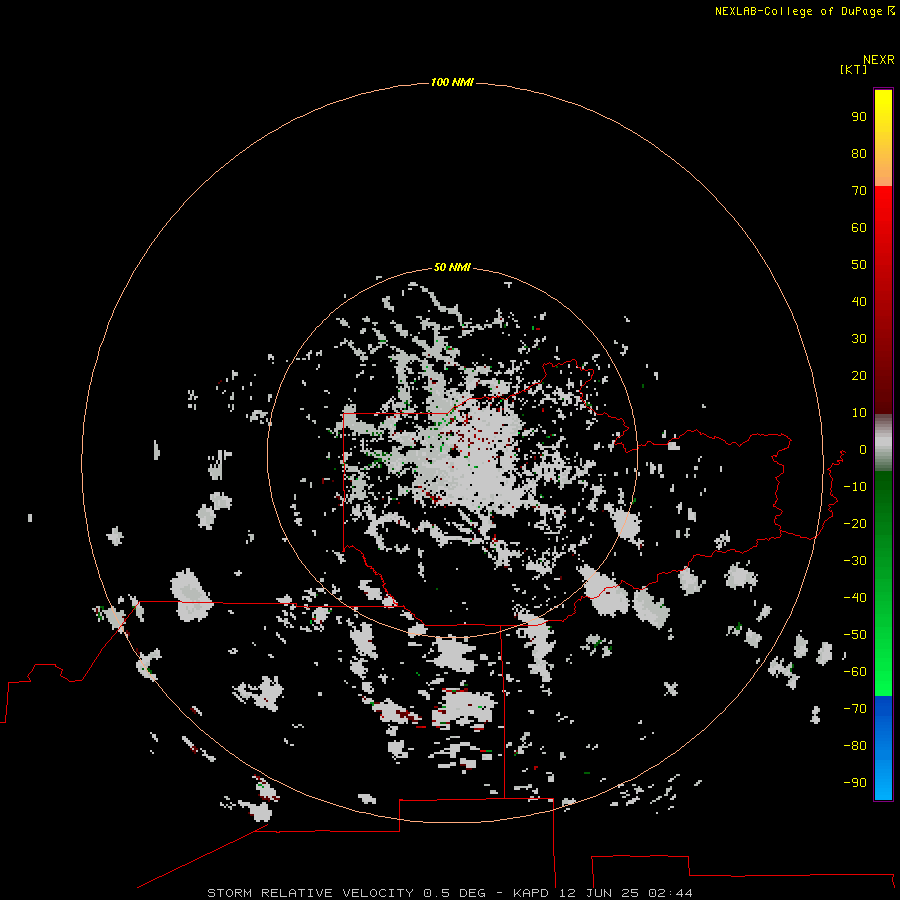Click the 20 value on velocity scale
Screen dimensions: 900x900
859,375
